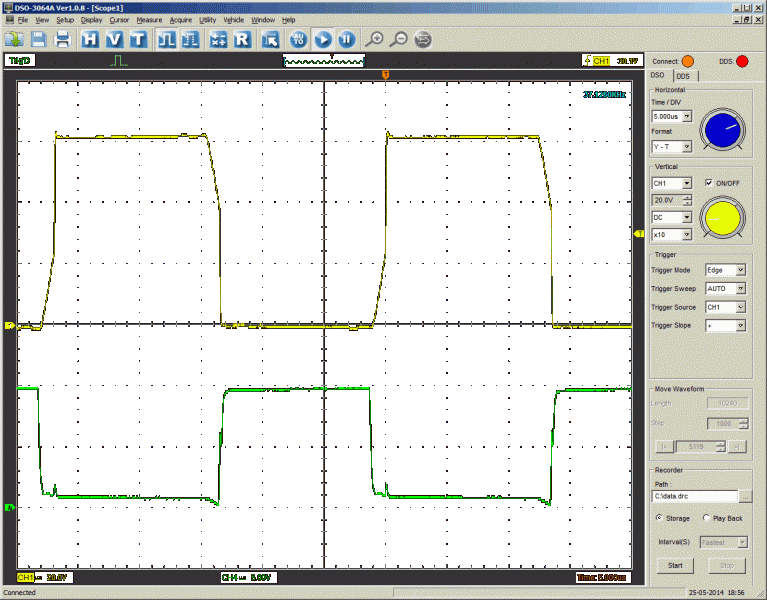
Task: Click the recorder Start button
Action: pyautogui.click(x=675, y=565)
